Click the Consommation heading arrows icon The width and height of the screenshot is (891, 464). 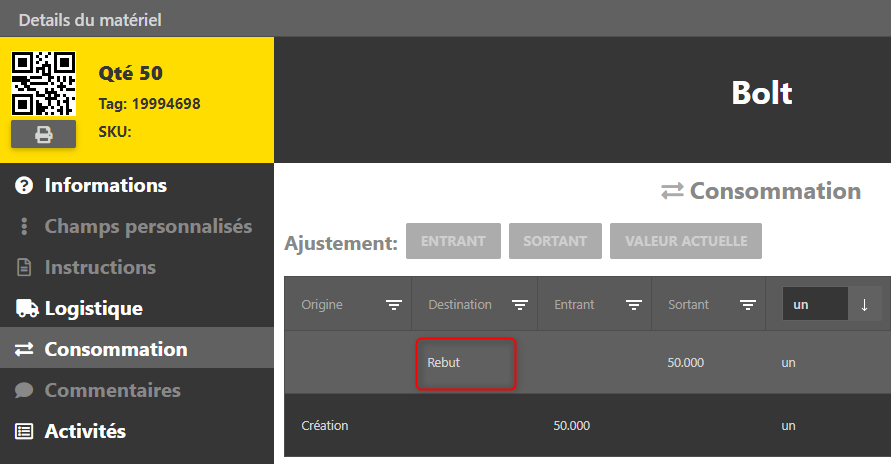point(672,191)
